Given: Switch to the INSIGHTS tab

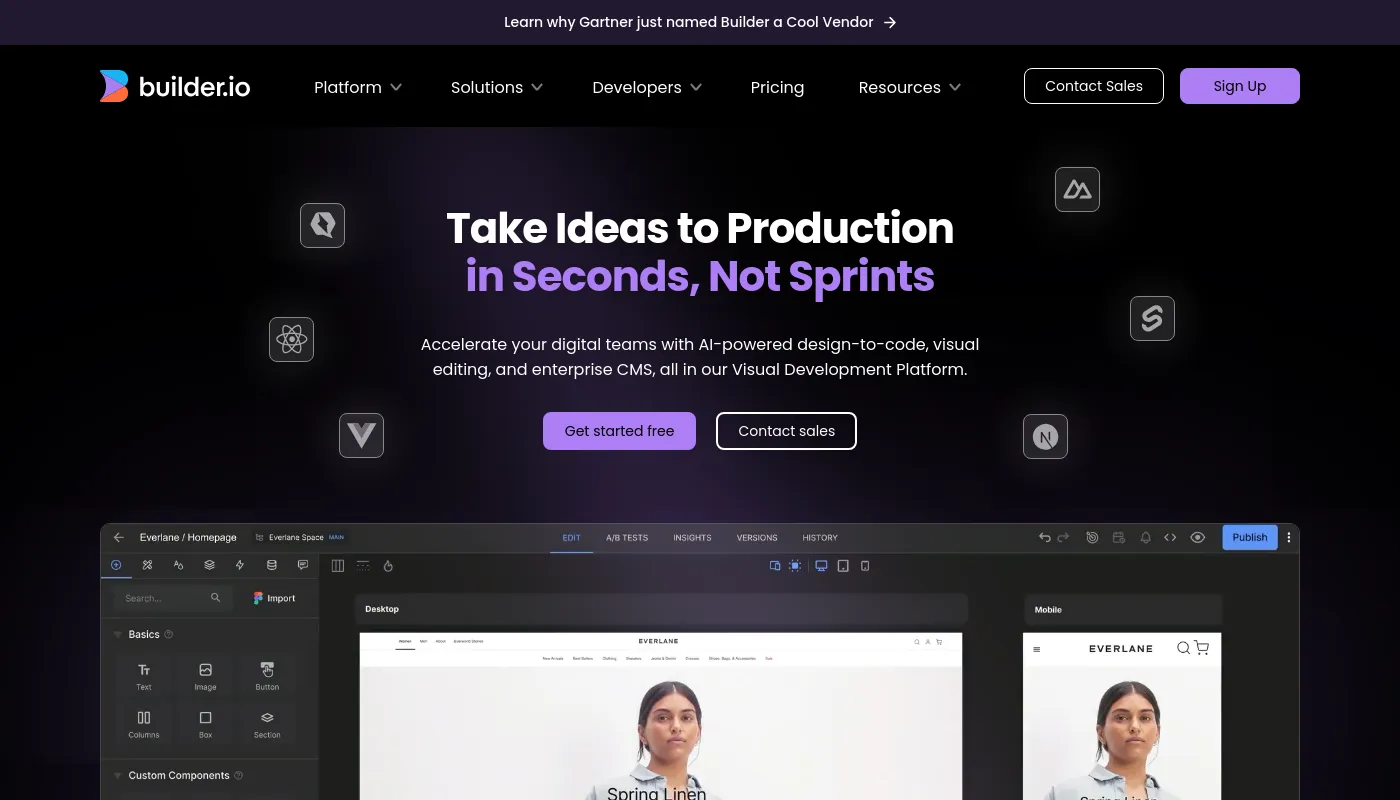Looking at the screenshot, I should point(692,538).
